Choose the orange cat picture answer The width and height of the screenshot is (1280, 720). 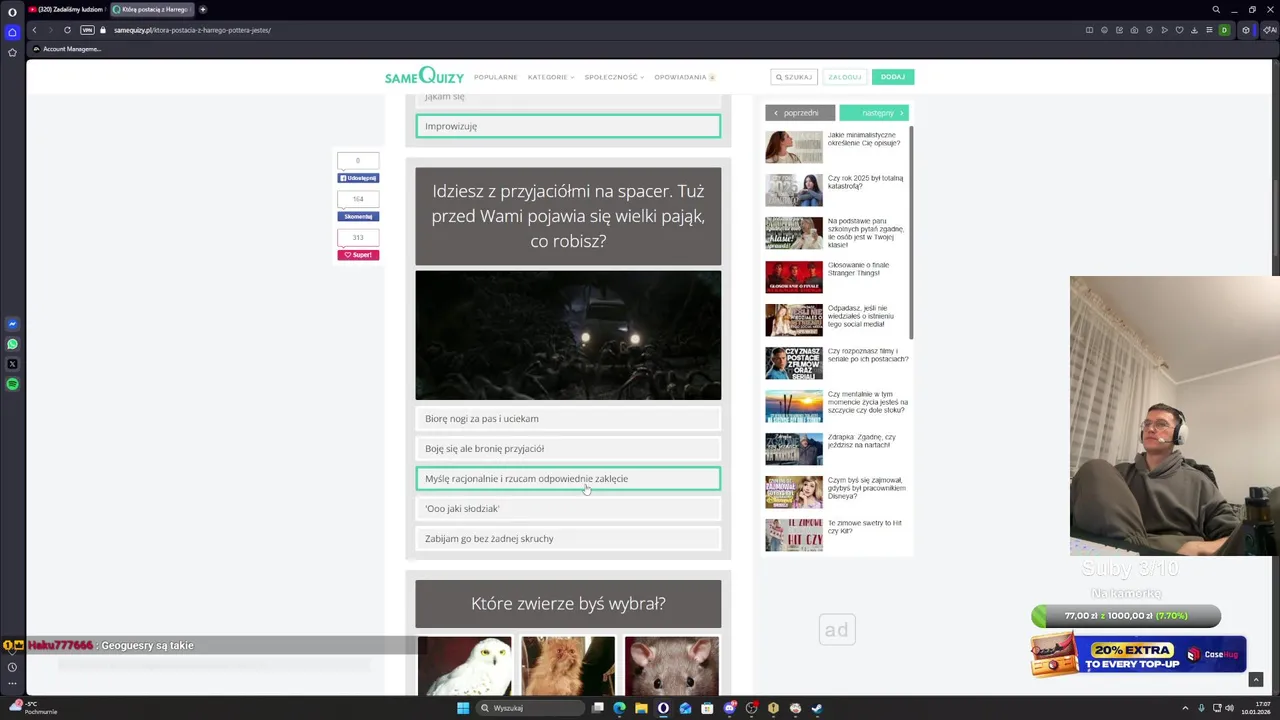click(568, 666)
